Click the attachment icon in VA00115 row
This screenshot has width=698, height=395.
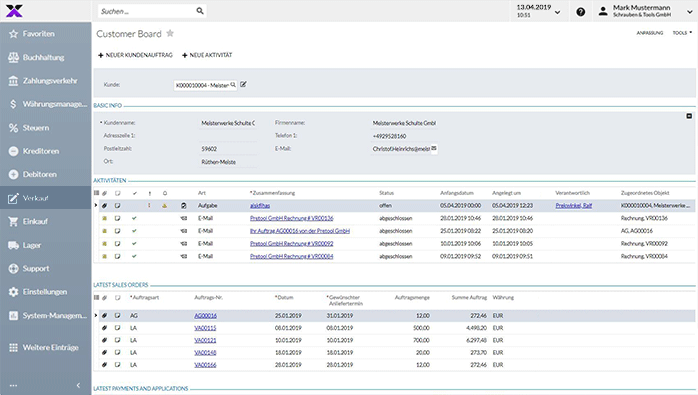coord(105,328)
